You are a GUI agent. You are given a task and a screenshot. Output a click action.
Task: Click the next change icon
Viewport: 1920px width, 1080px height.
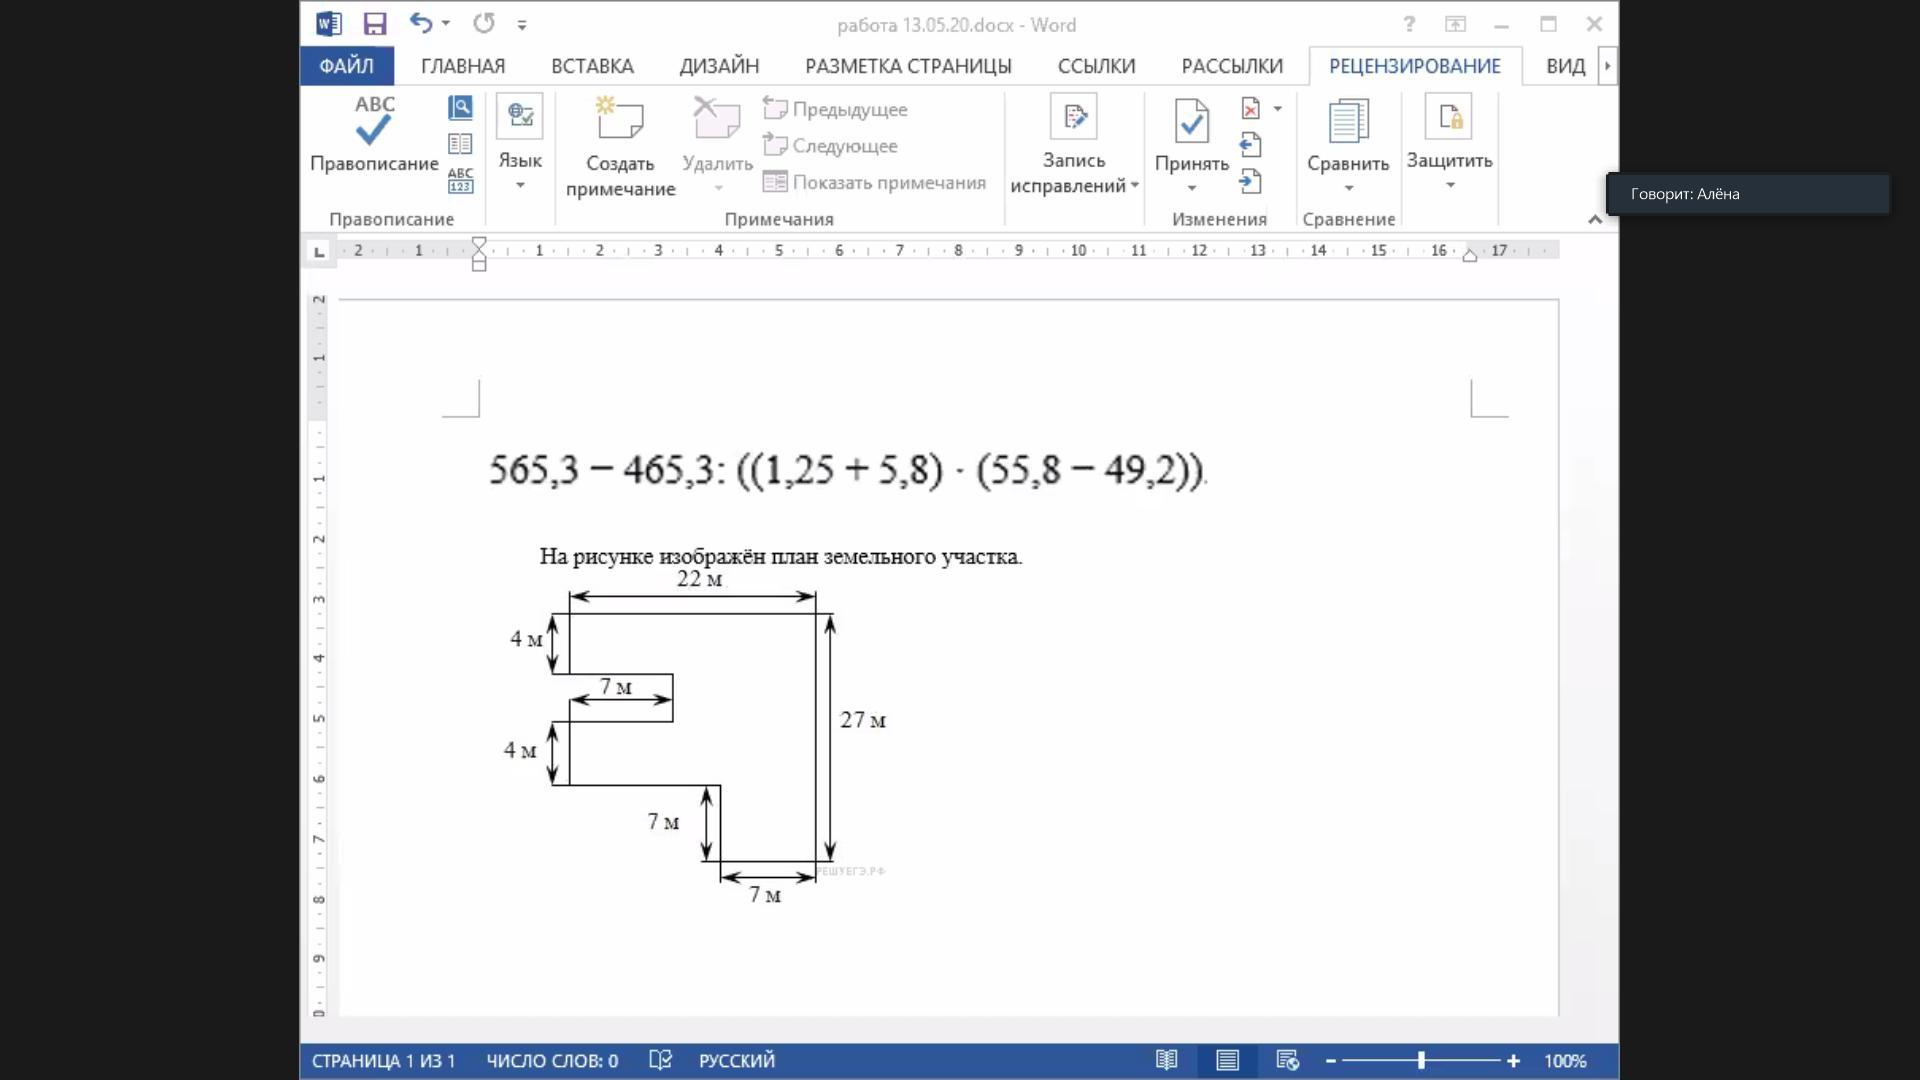[1251, 181]
